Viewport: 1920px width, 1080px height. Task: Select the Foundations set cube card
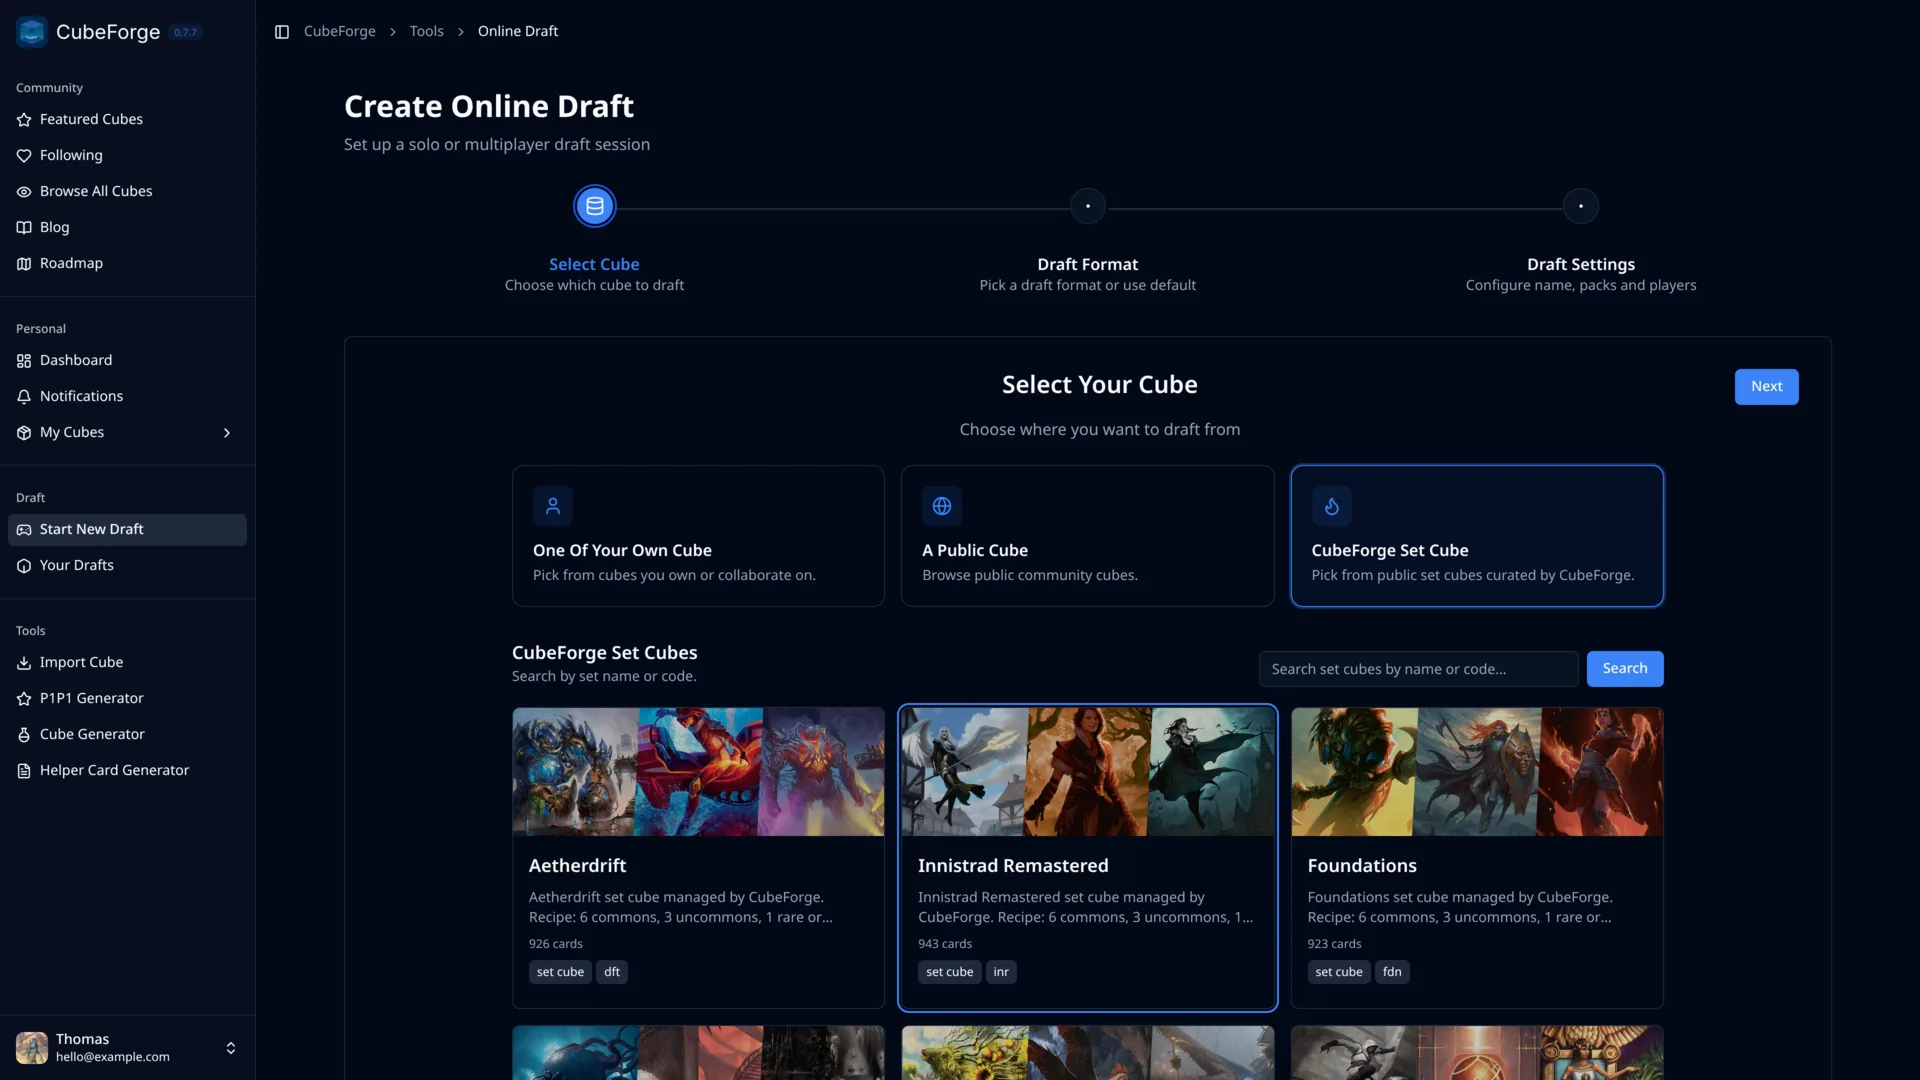pyautogui.click(x=1477, y=858)
